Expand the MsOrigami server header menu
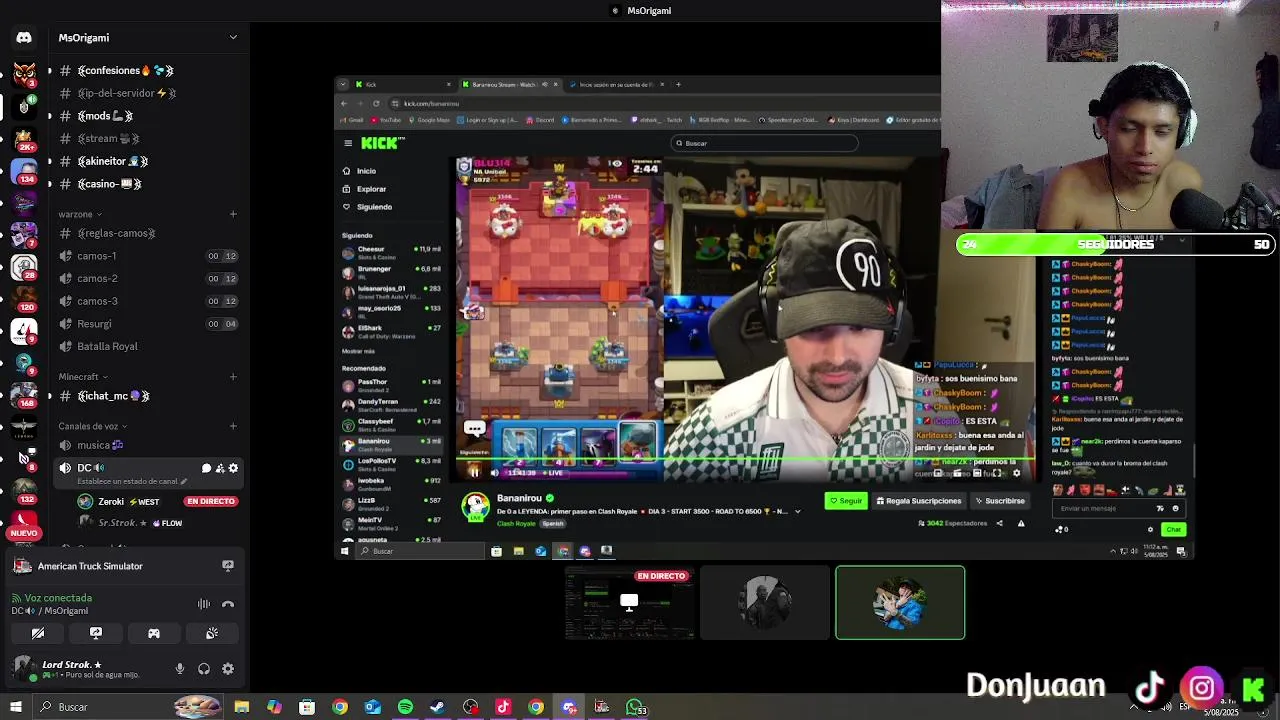 click(x=148, y=38)
